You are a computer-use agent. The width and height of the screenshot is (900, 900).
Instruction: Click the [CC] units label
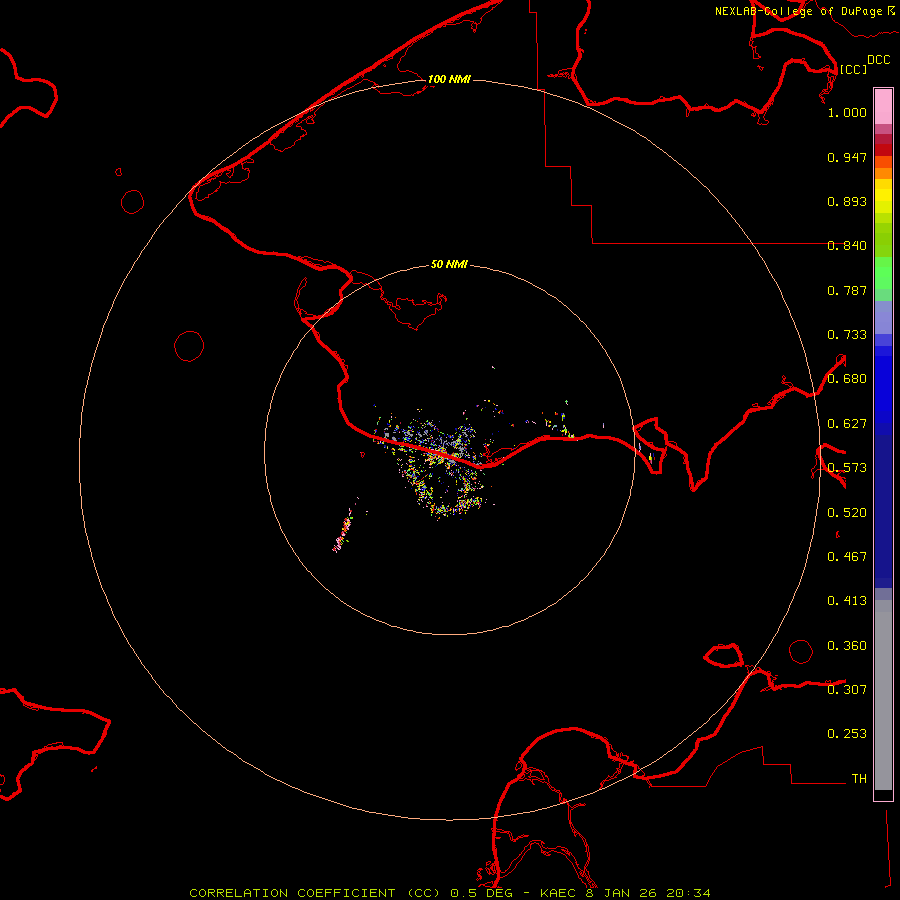[853, 69]
